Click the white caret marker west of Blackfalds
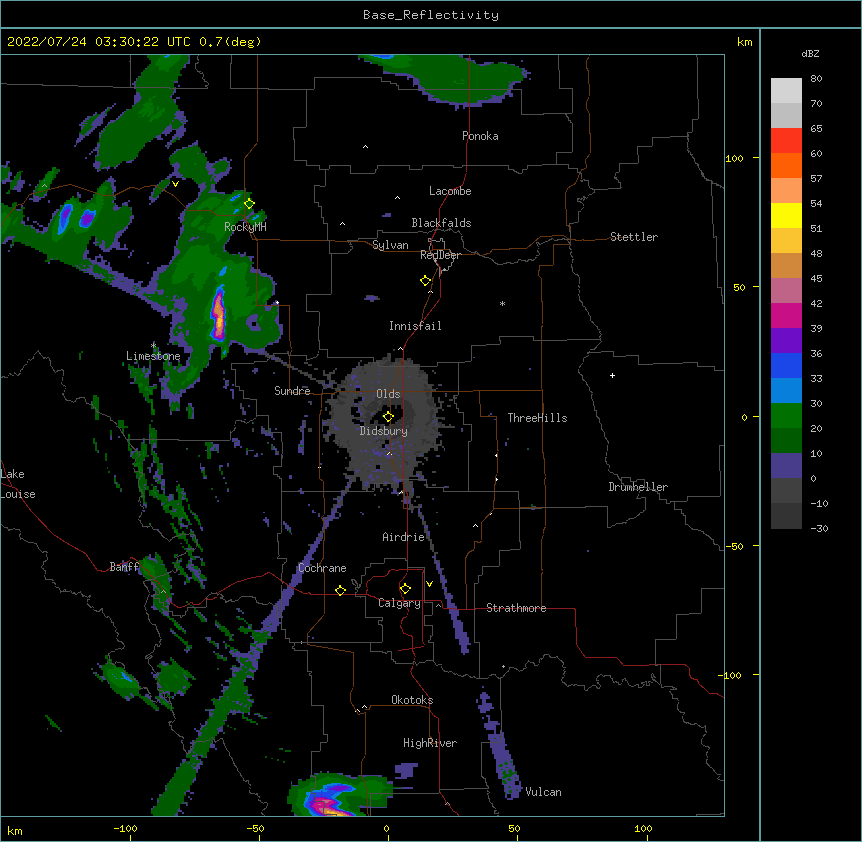The image size is (862, 842). [x=342, y=224]
